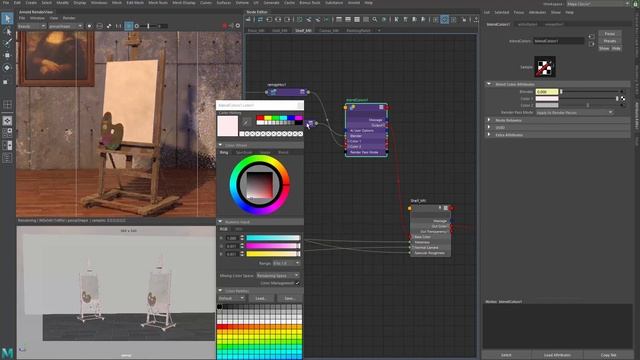The width and height of the screenshot is (640, 360).
Task: Open render settings gear in Arnold RenderView
Action: point(238,26)
